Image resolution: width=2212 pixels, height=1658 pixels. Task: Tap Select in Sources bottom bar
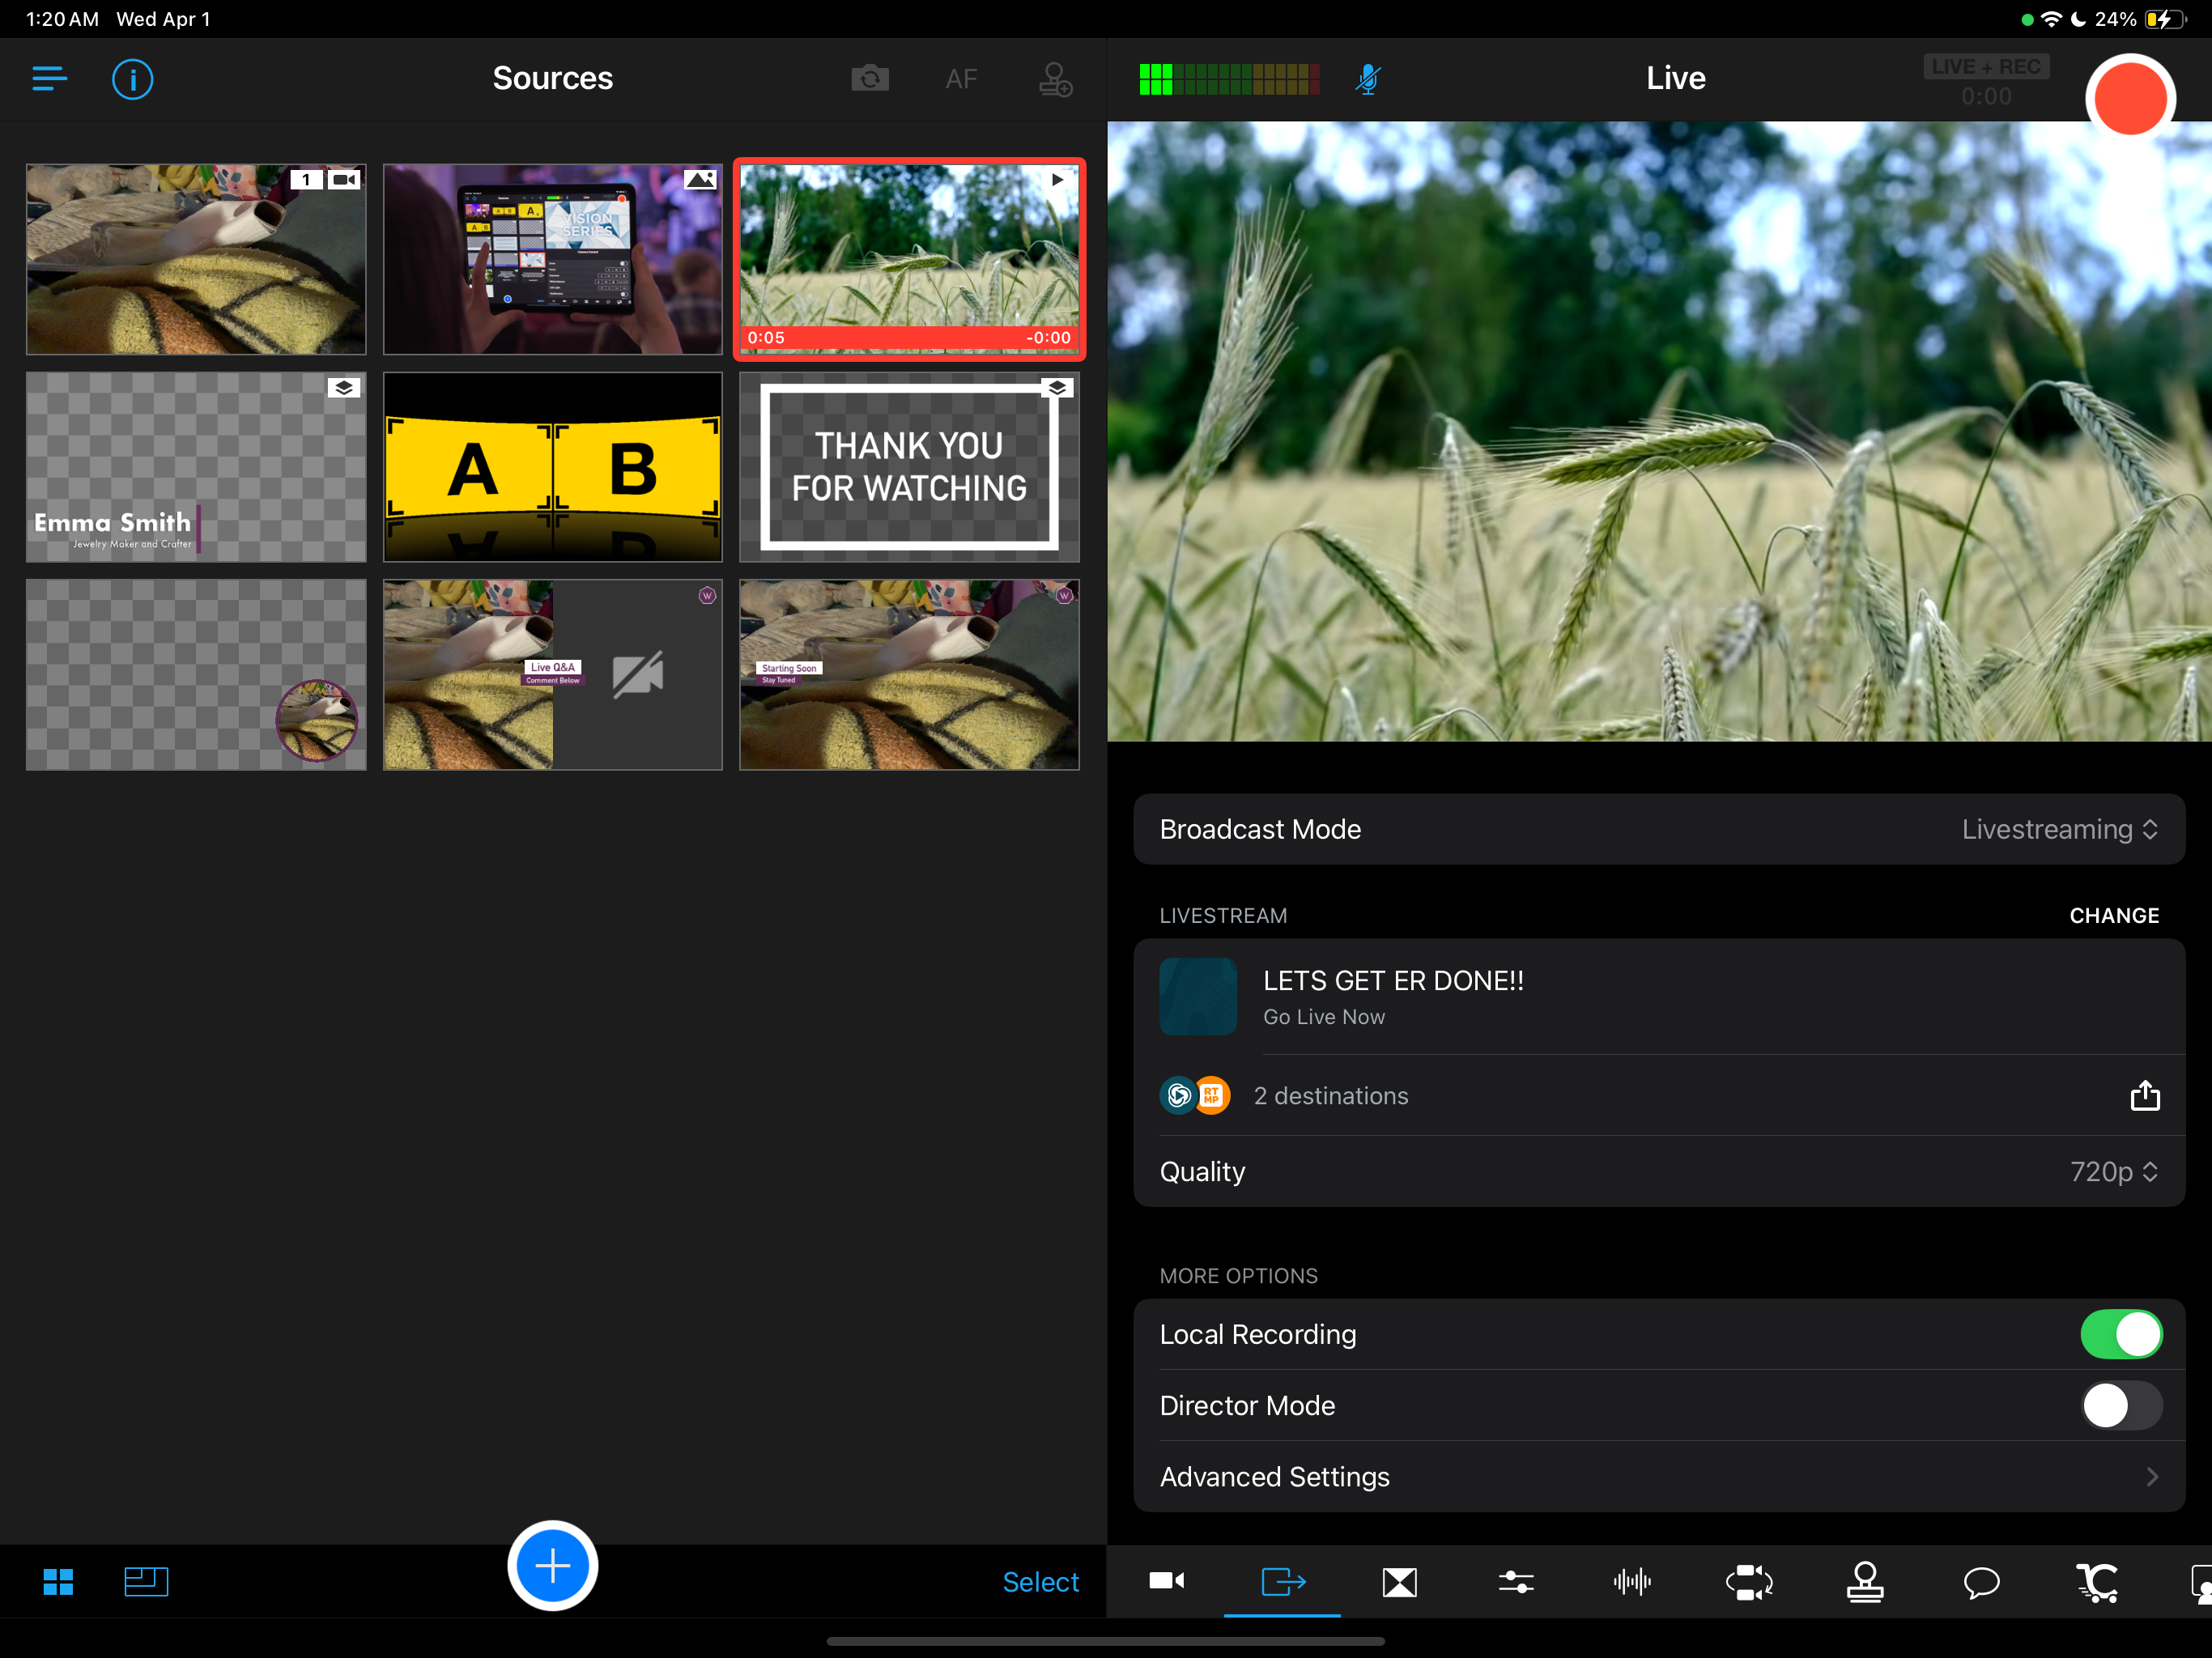(x=1040, y=1581)
